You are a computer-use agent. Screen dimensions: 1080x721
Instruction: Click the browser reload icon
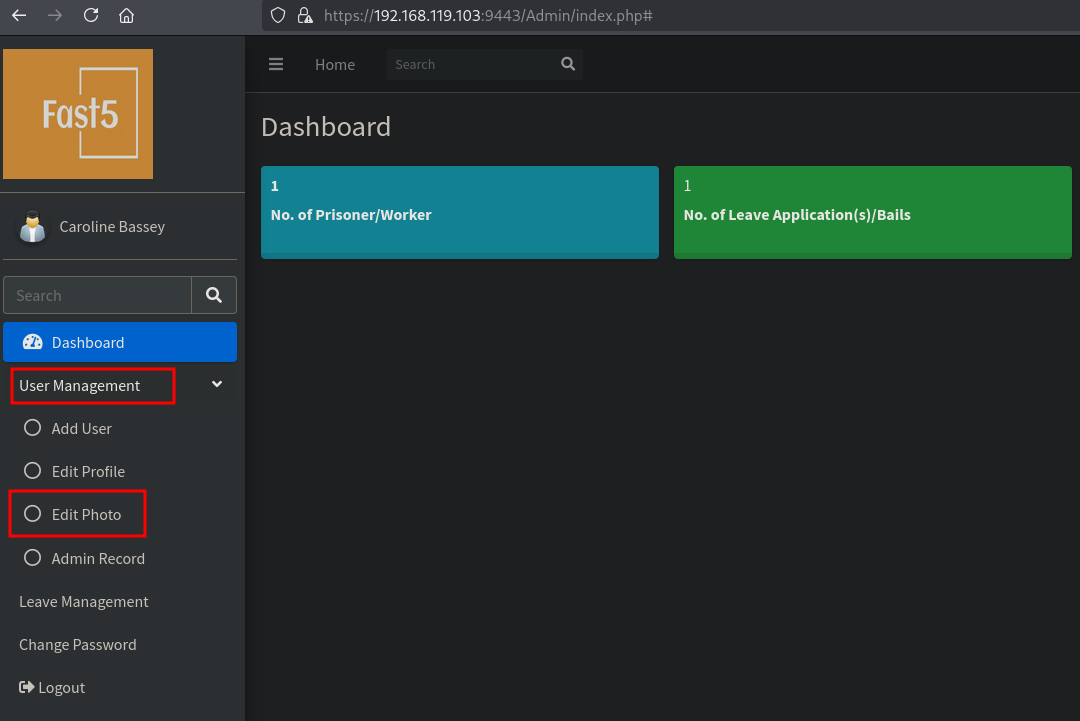[x=91, y=16]
